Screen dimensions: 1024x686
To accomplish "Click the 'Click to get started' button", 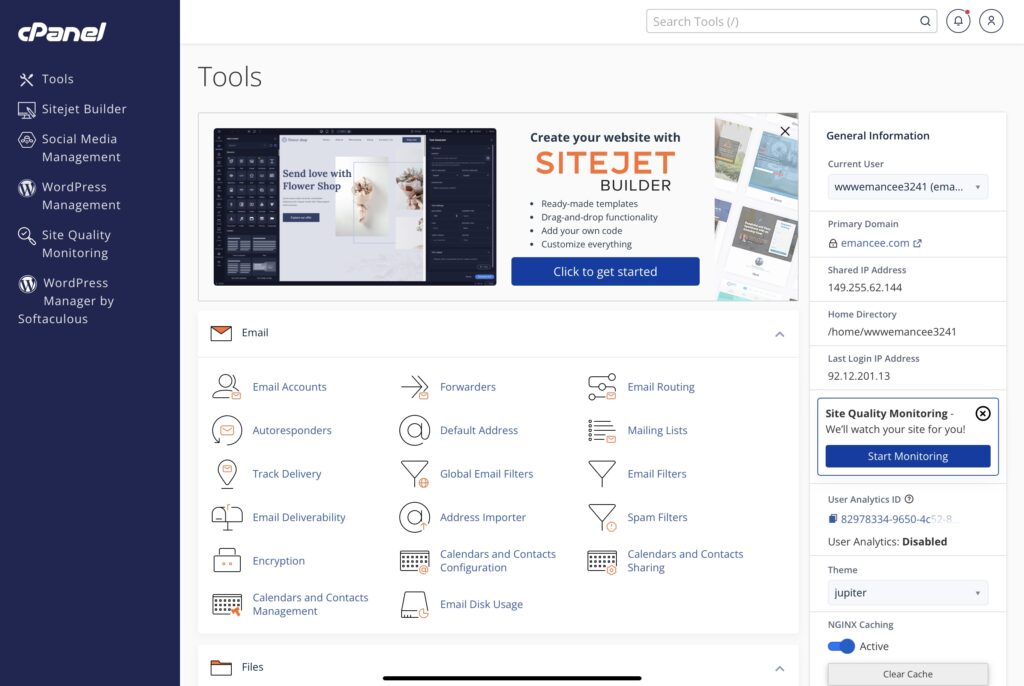I will [x=605, y=271].
